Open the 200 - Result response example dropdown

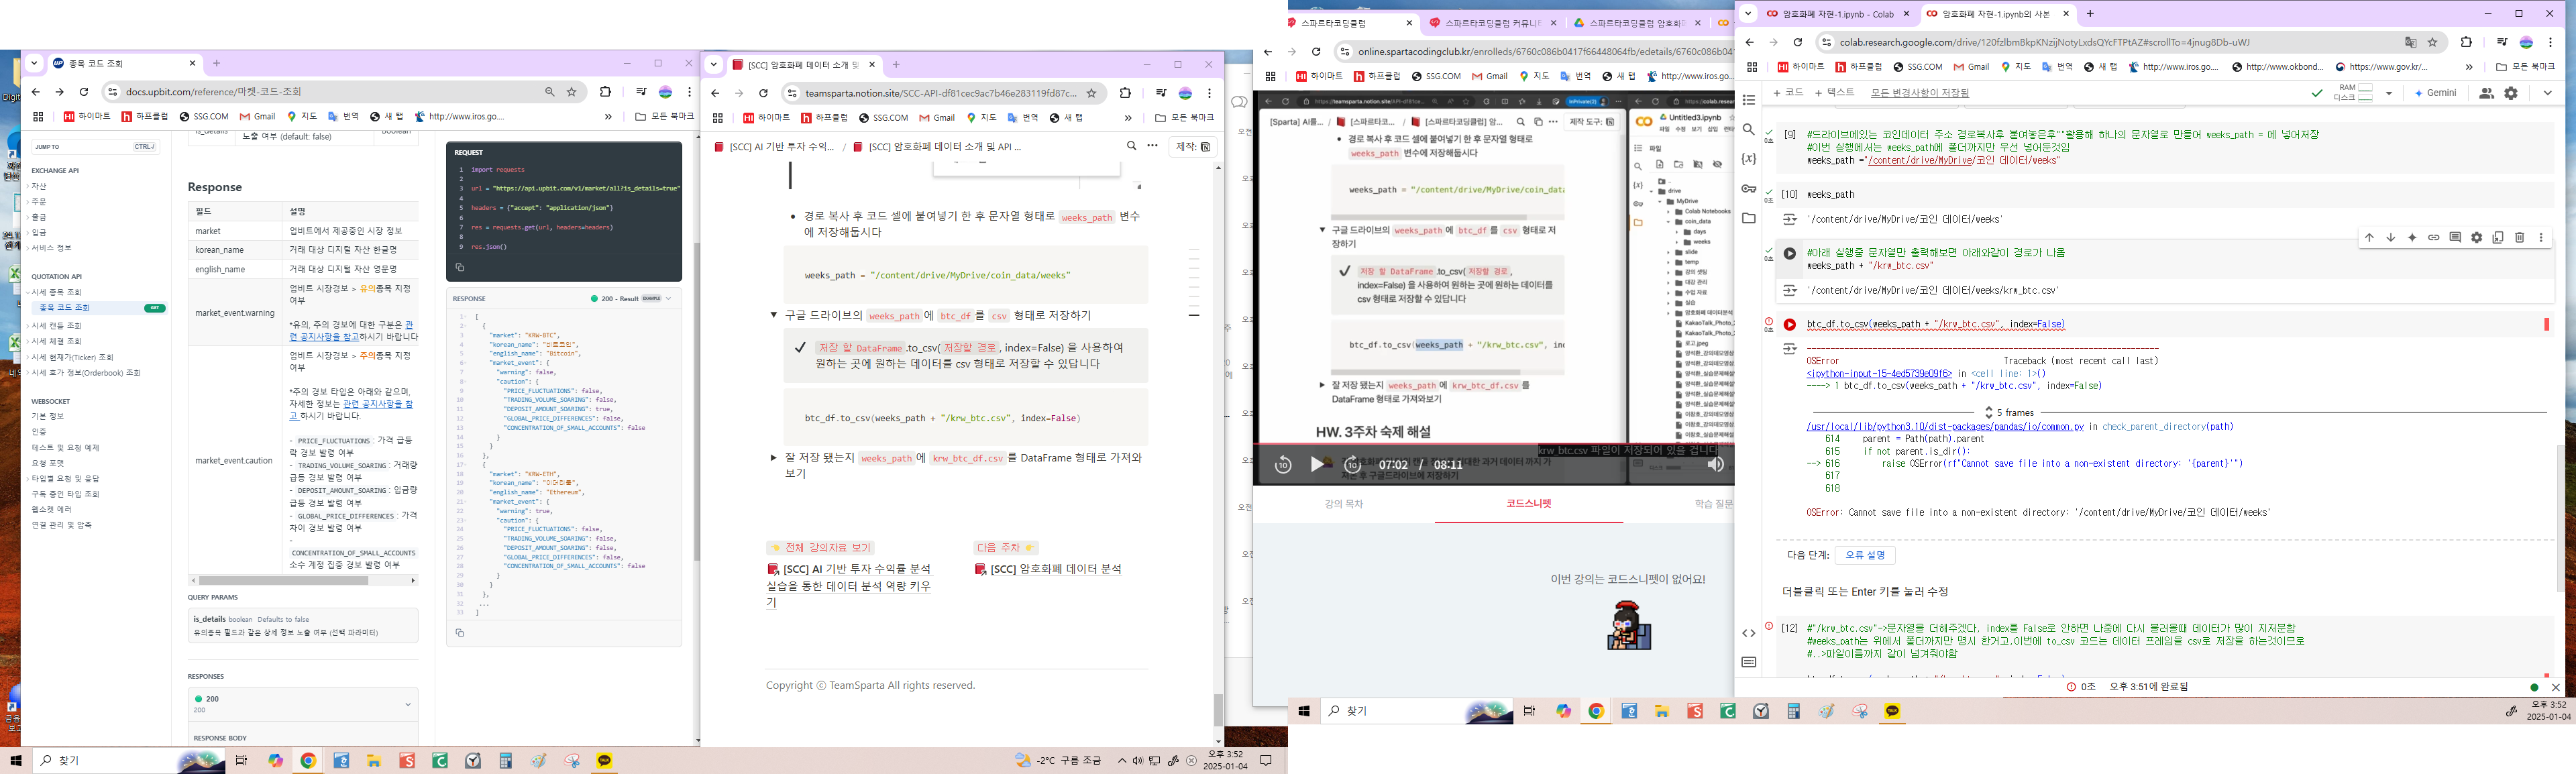coord(631,299)
